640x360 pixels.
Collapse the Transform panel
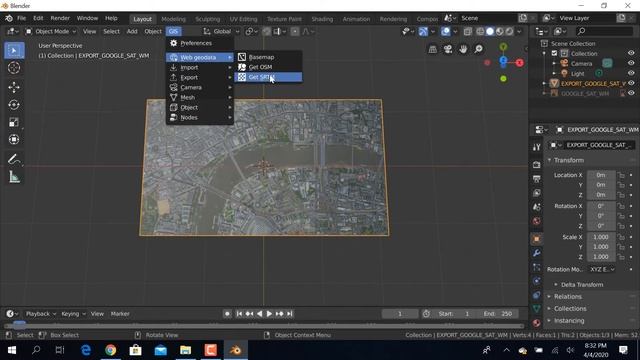(569, 160)
